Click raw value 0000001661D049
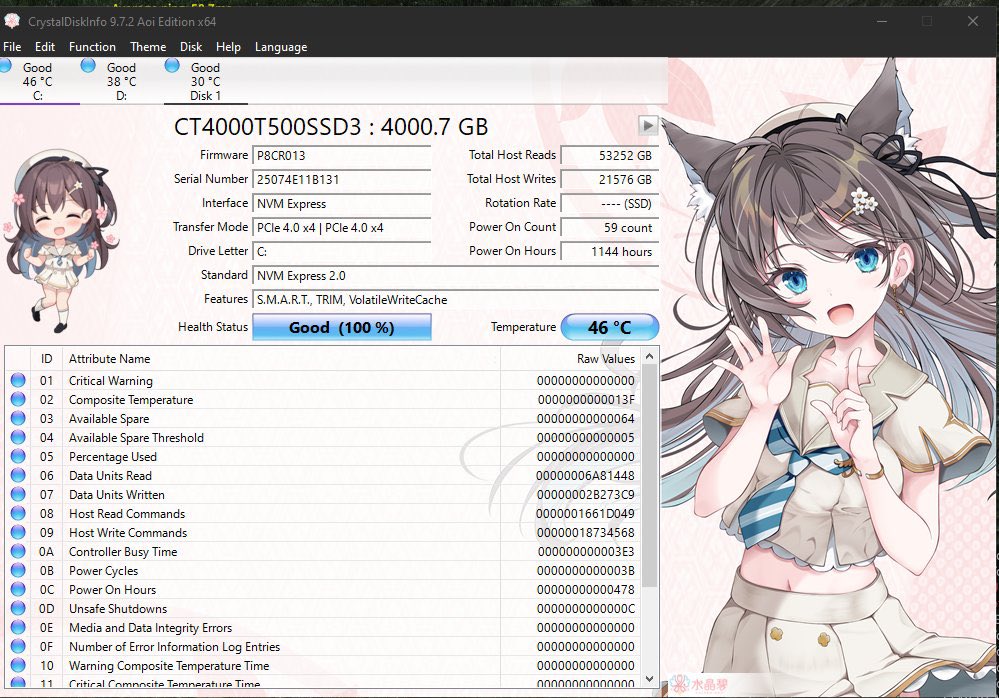Image resolution: width=999 pixels, height=698 pixels. (x=585, y=514)
